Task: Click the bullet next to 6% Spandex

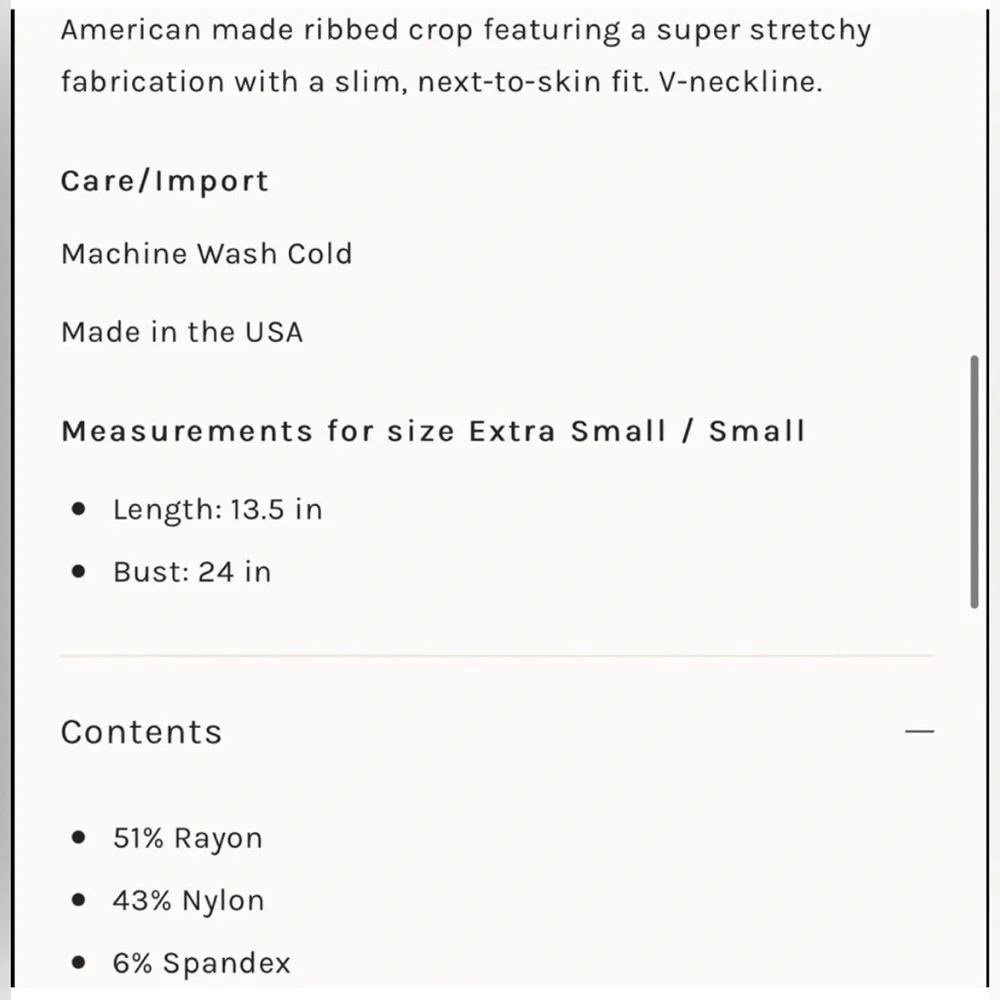Action: (x=78, y=962)
